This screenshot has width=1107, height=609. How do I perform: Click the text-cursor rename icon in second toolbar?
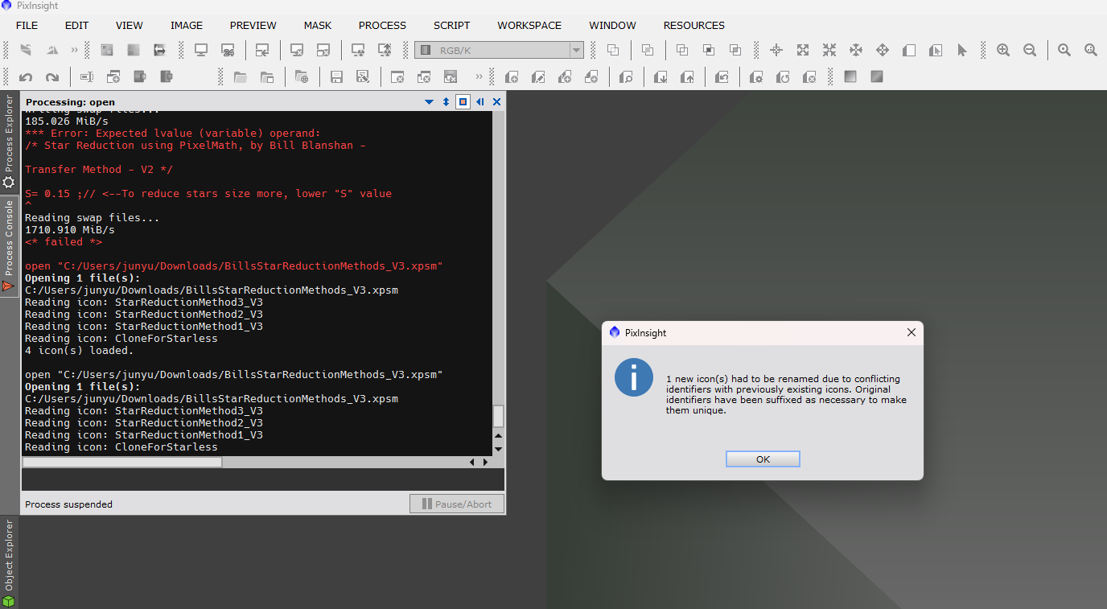87,77
